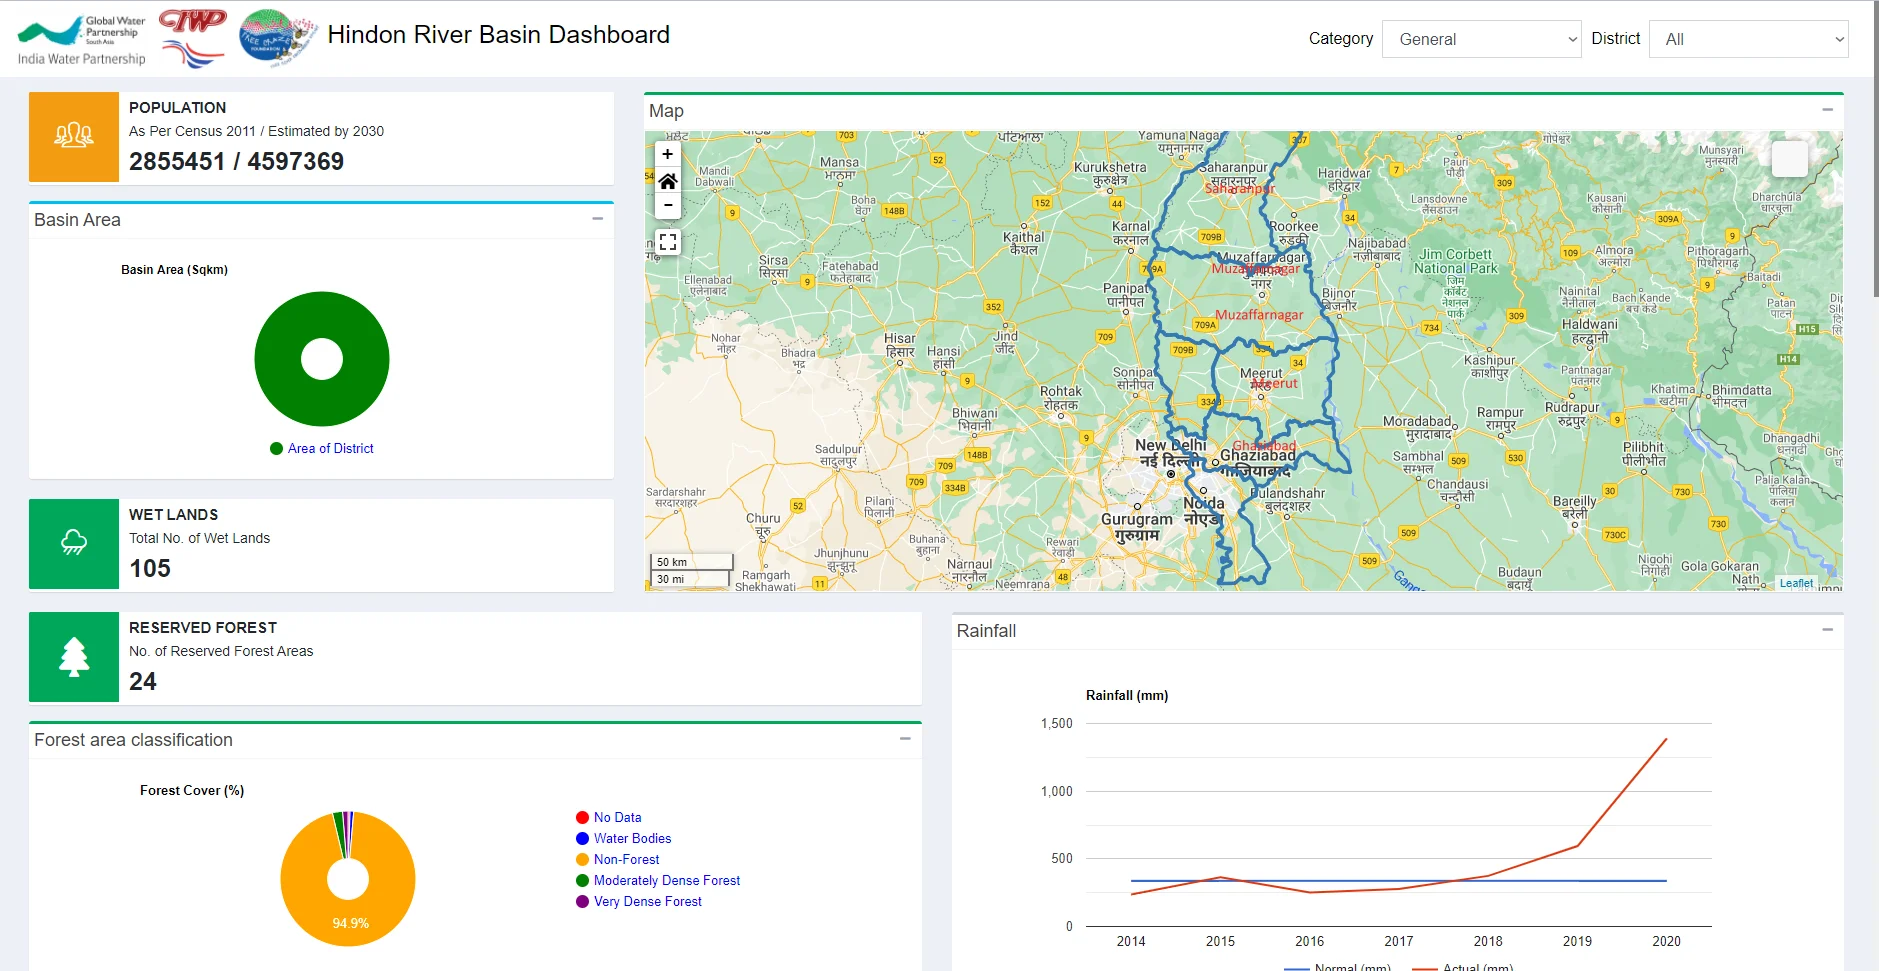Click the reserved forest tree icon

pyautogui.click(x=74, y=657)
